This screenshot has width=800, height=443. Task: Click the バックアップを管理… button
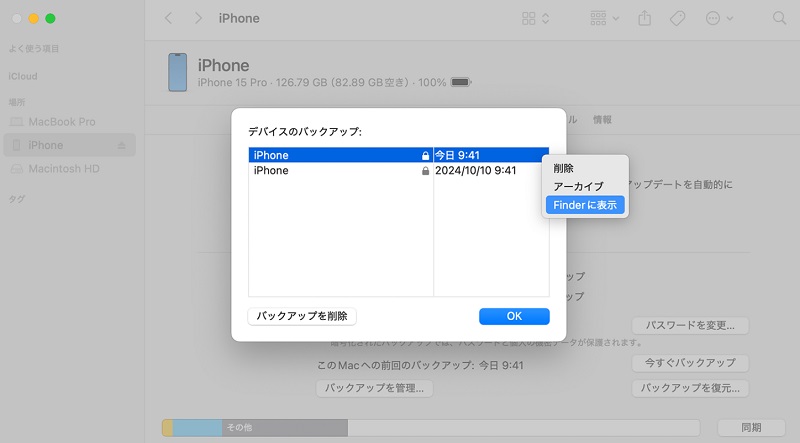[x=374, y=388]
